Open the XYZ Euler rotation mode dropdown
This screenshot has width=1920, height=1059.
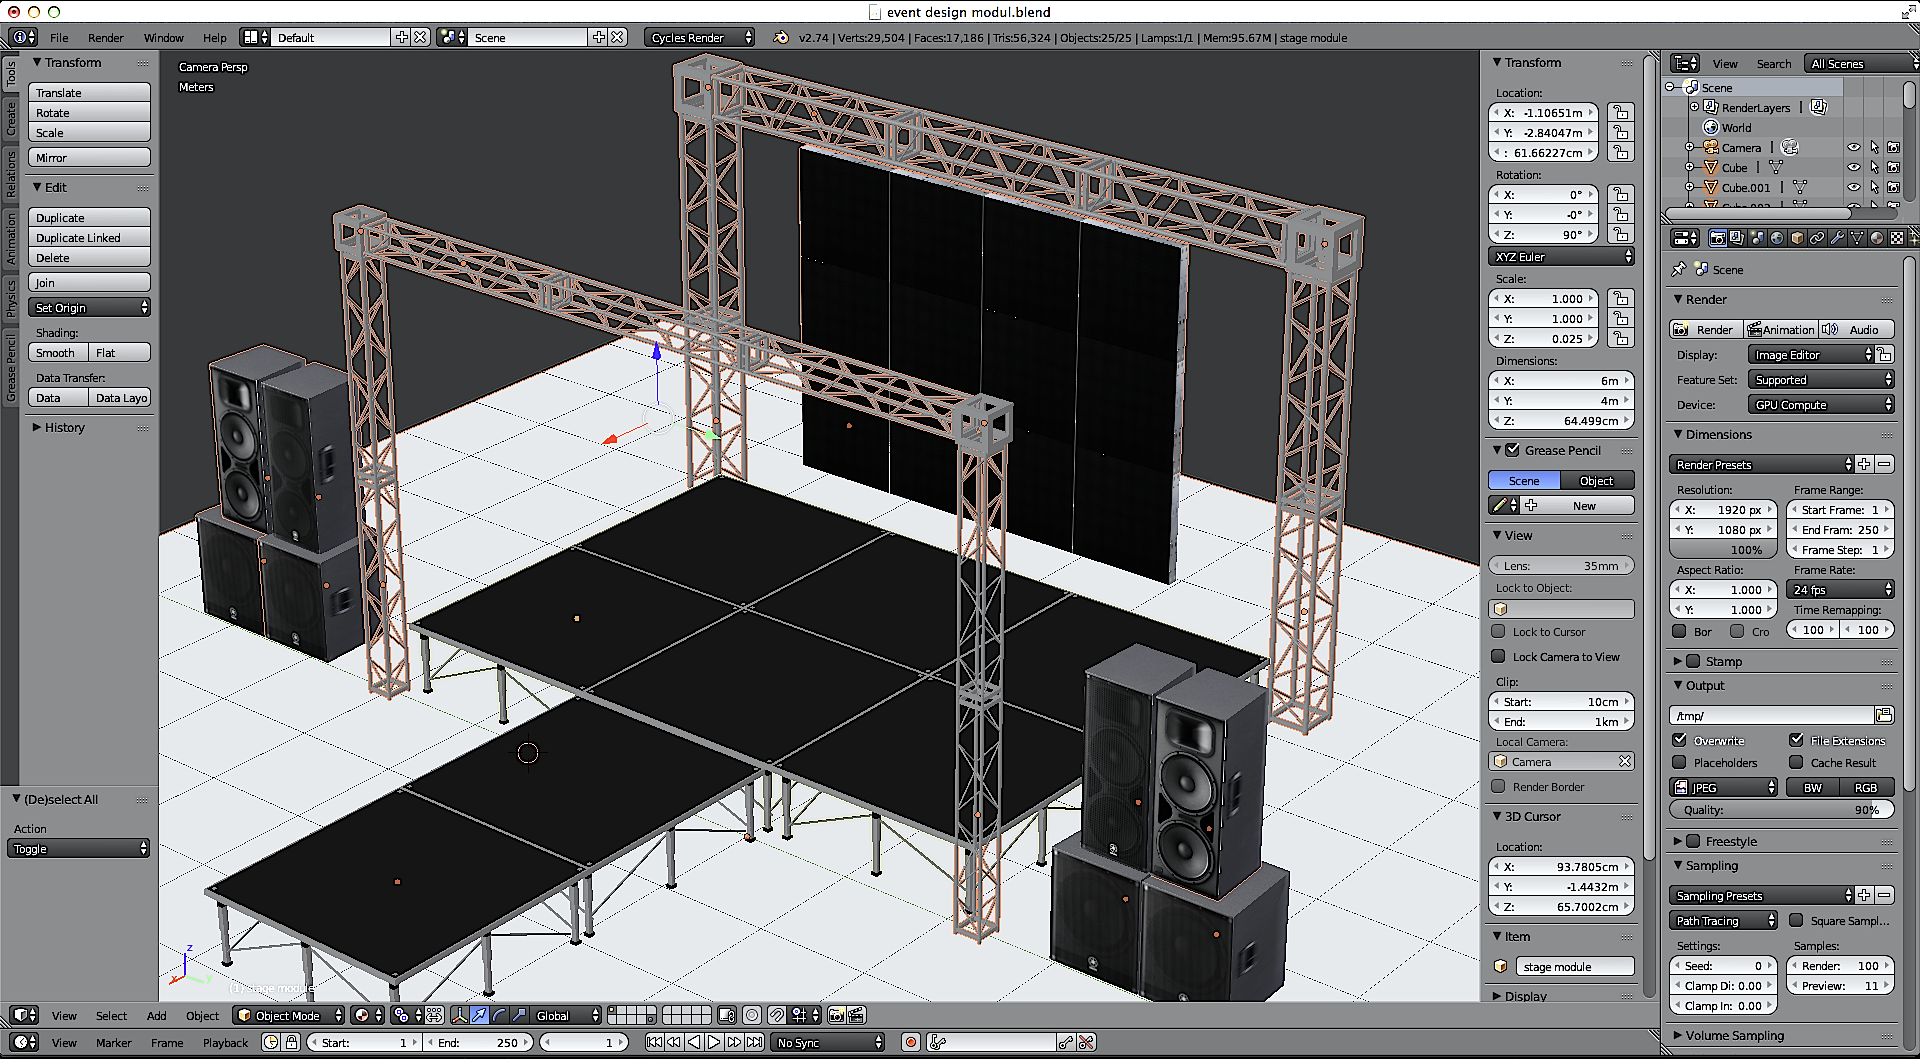[x=1561, y=256]
